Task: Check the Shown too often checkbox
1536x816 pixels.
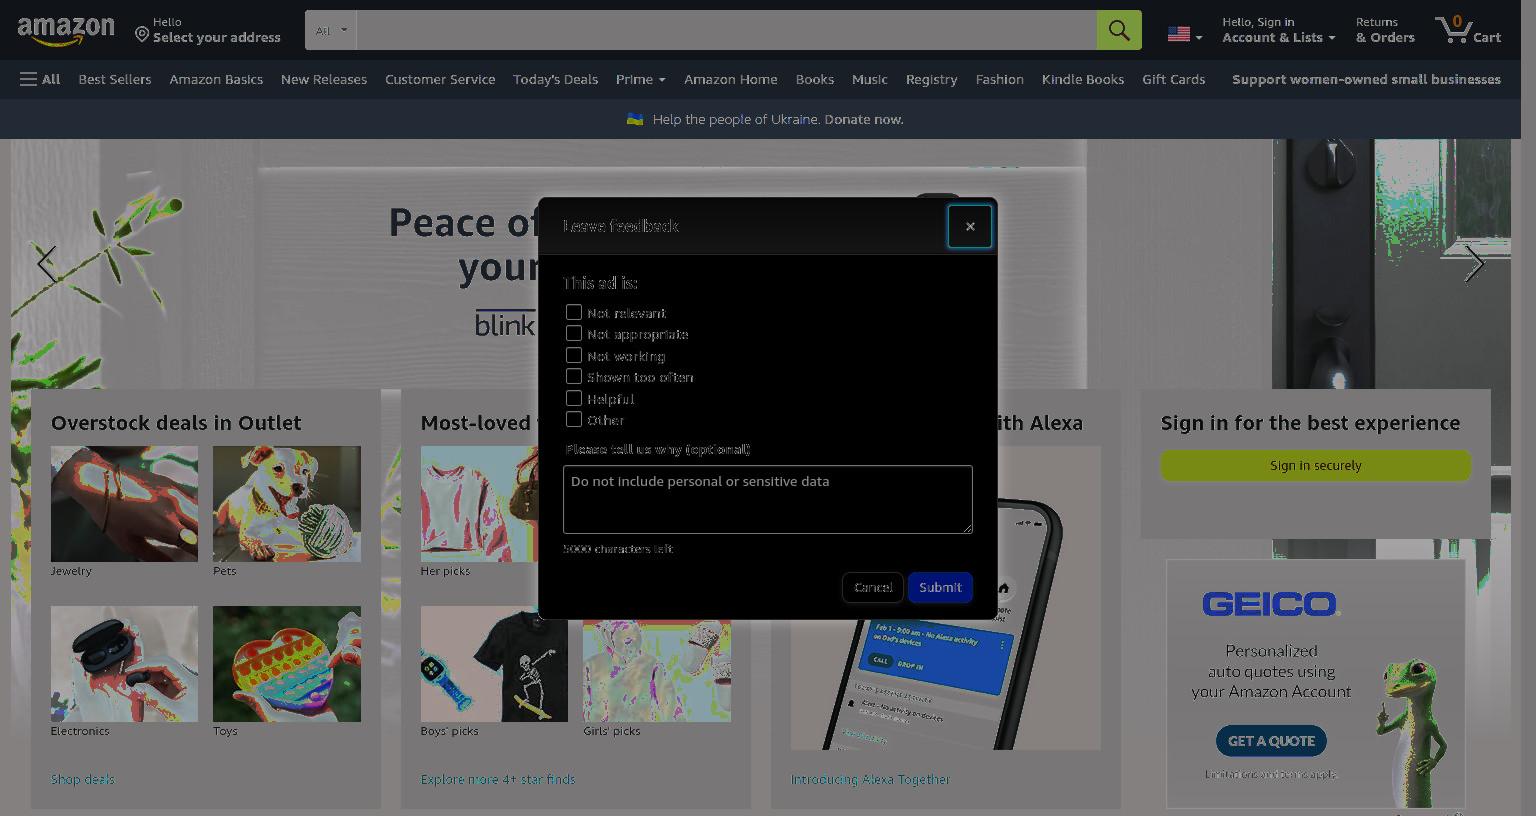Action: click(x=574, y=376)
